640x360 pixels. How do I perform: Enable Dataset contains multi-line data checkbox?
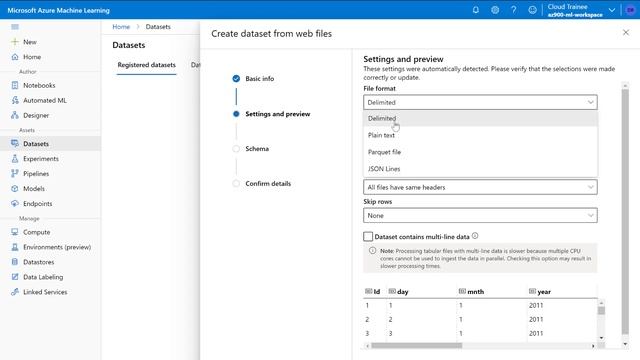pyautogui.click(x=368, y=236)
